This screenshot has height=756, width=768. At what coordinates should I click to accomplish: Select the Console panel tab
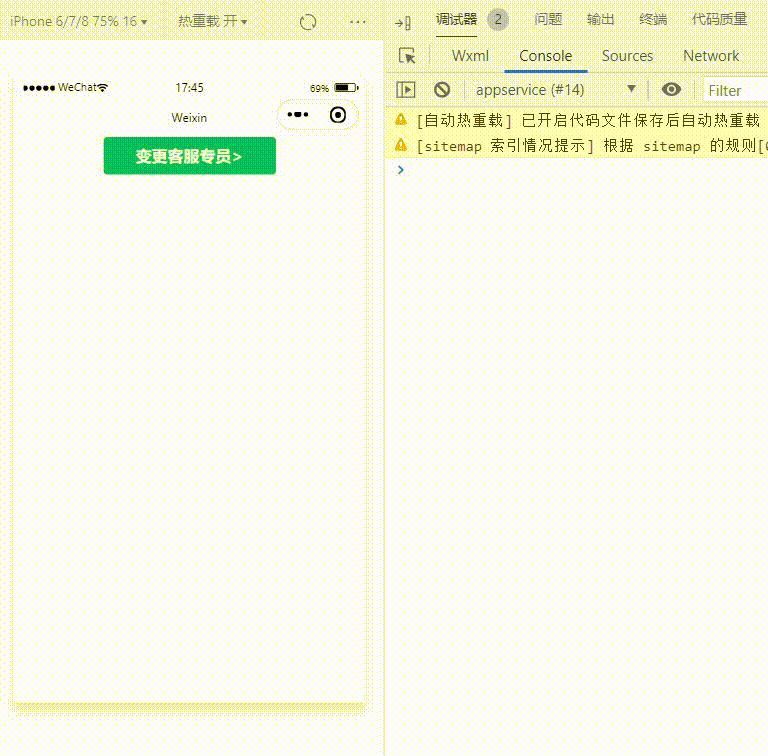546,56
